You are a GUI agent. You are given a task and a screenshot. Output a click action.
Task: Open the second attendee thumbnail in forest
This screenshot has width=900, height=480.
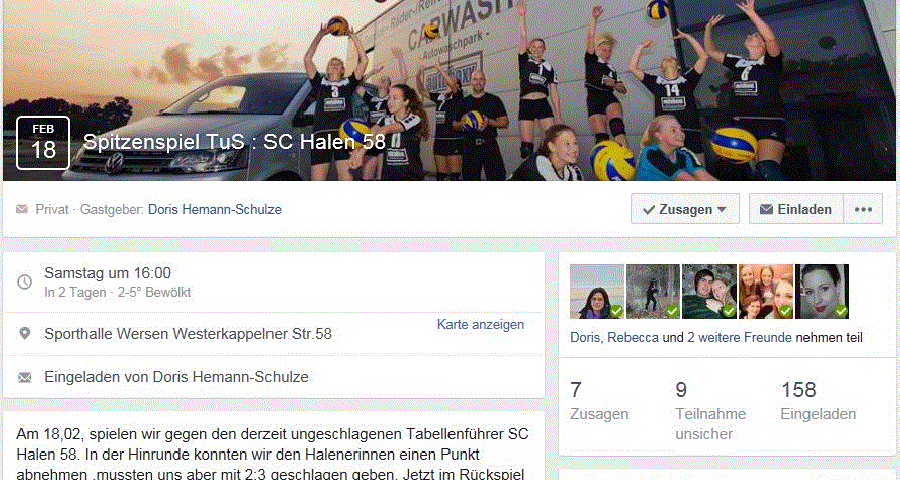pyautogui.click(x=653, y=291)
